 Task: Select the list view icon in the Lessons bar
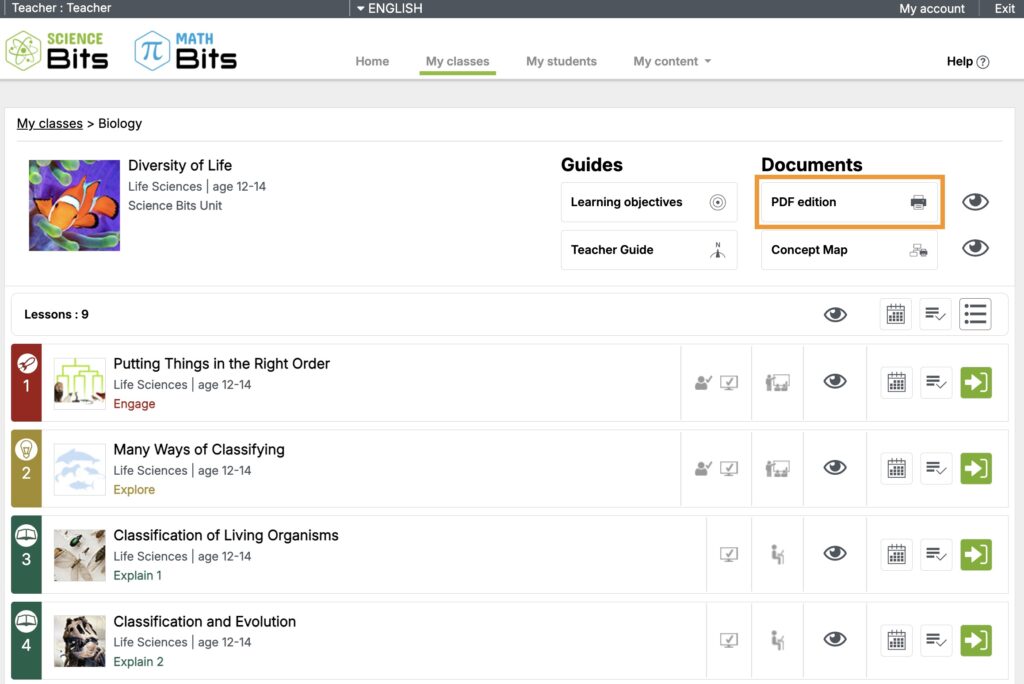975,313
